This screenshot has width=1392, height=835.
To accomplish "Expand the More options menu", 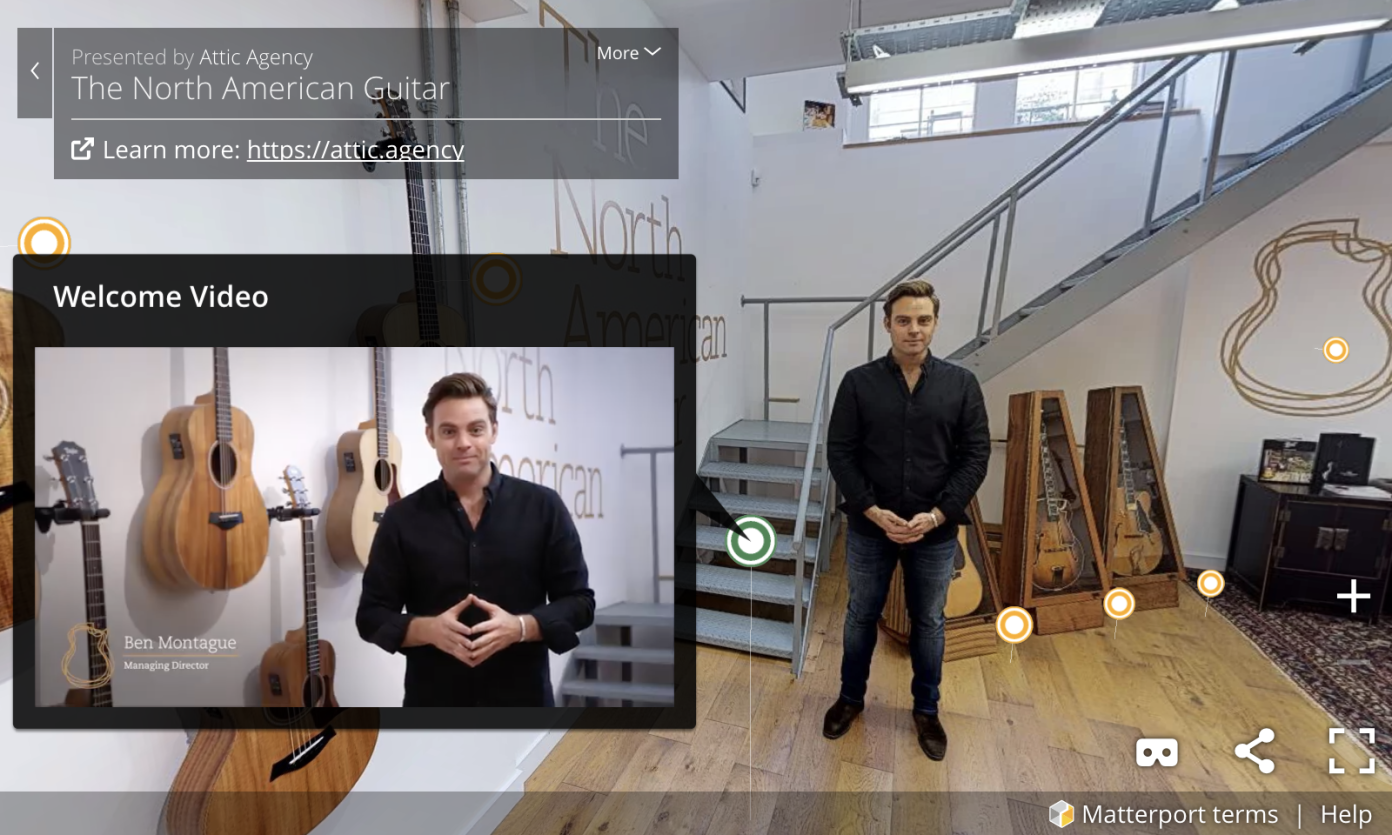I will (628, 52).
